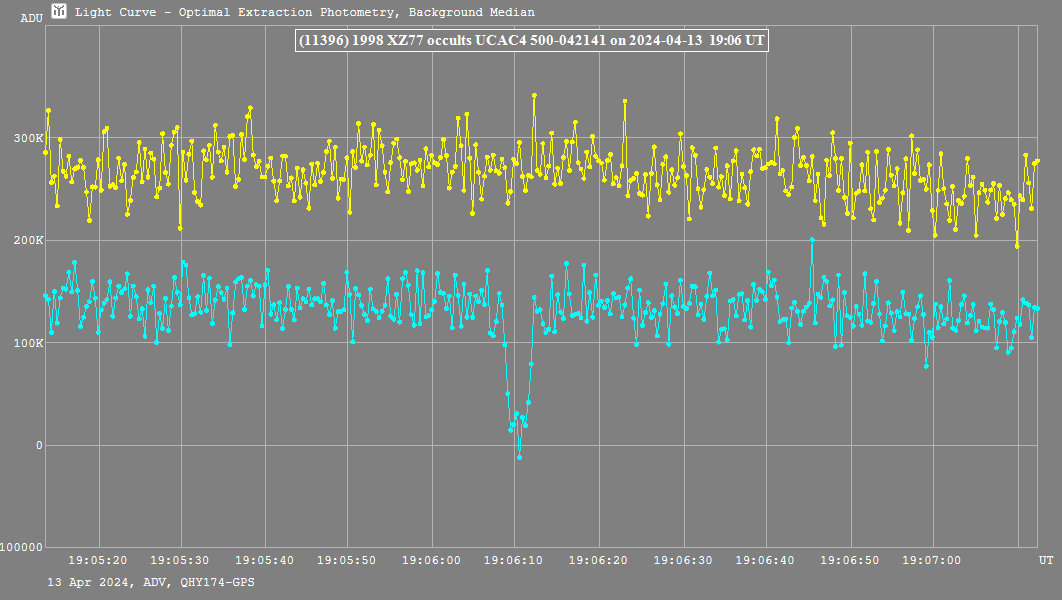Click the Light Curve header text
1062x600 pixels.
(304, 12)
